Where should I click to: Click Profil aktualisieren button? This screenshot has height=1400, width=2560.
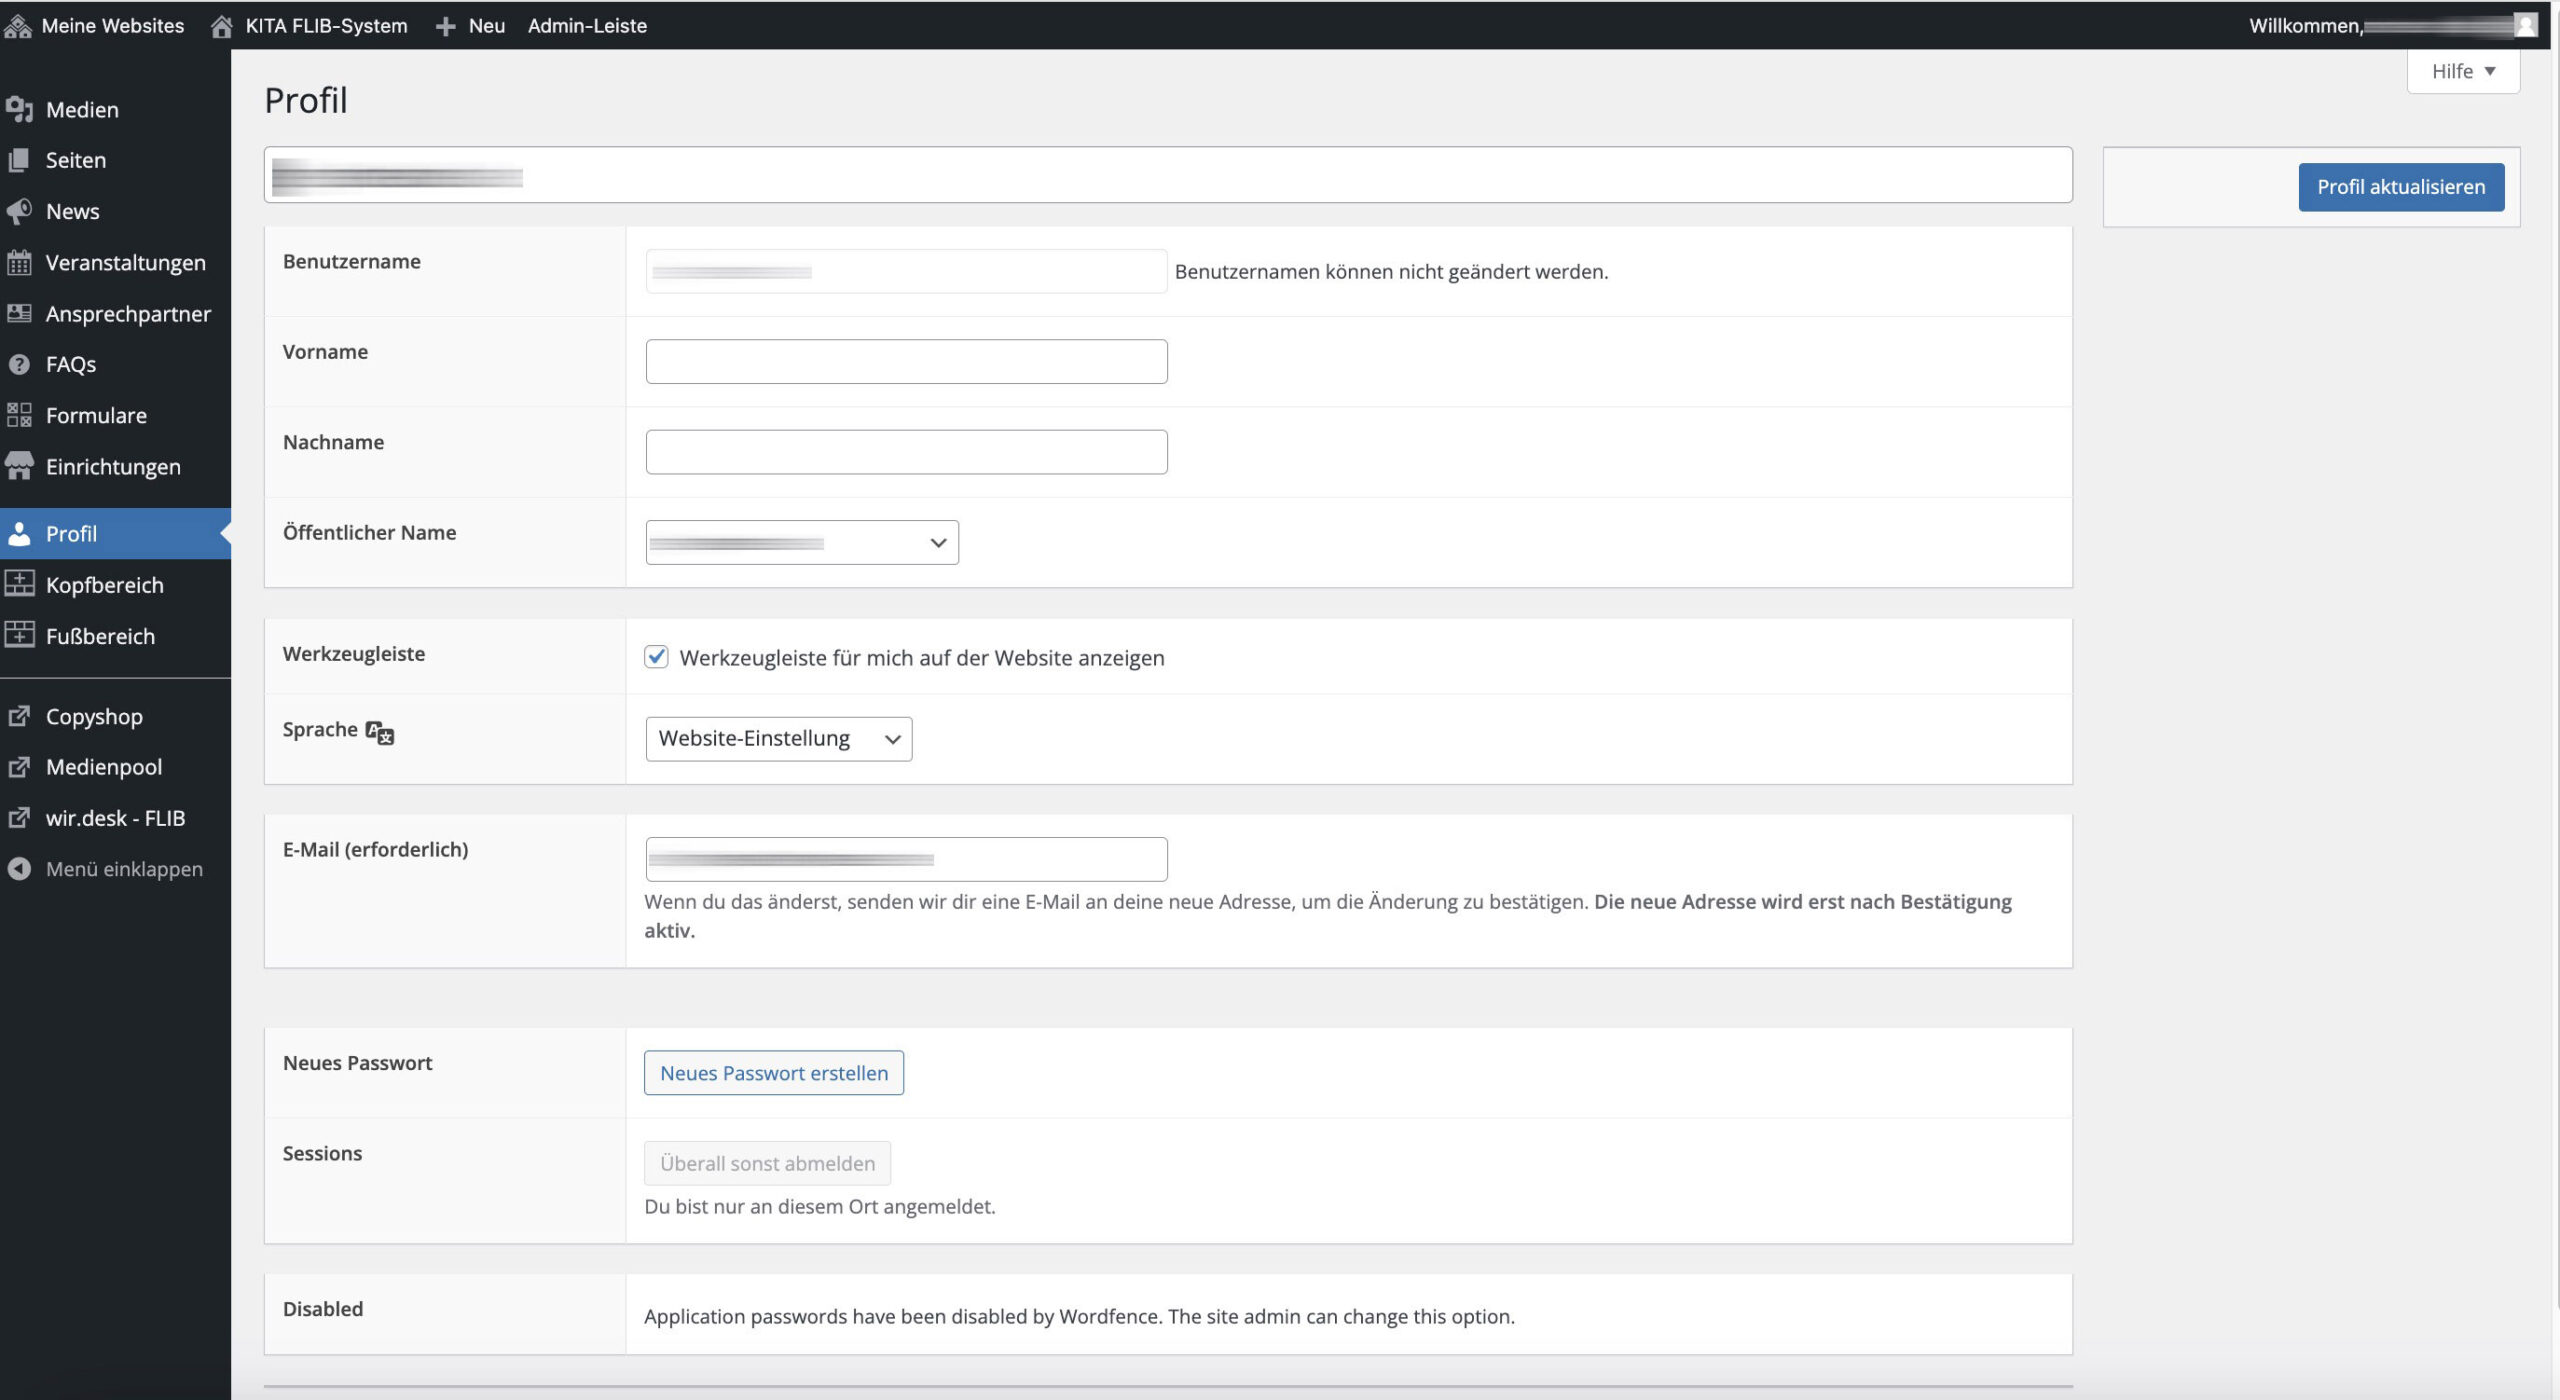click(x=2401, y=187)
